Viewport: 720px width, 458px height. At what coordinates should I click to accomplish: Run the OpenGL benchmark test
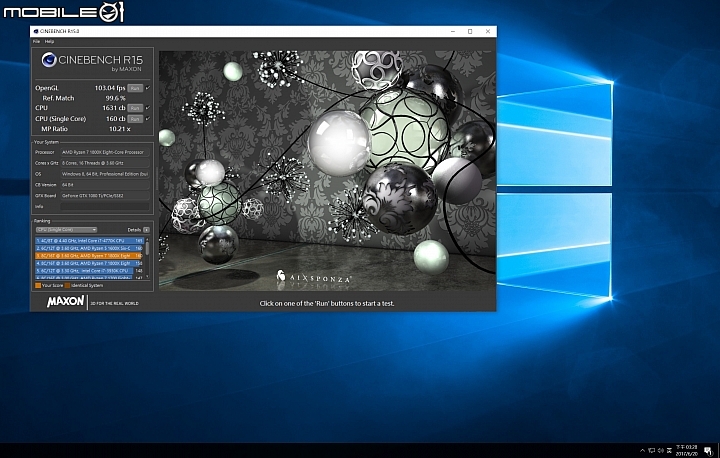pos(135,88)
